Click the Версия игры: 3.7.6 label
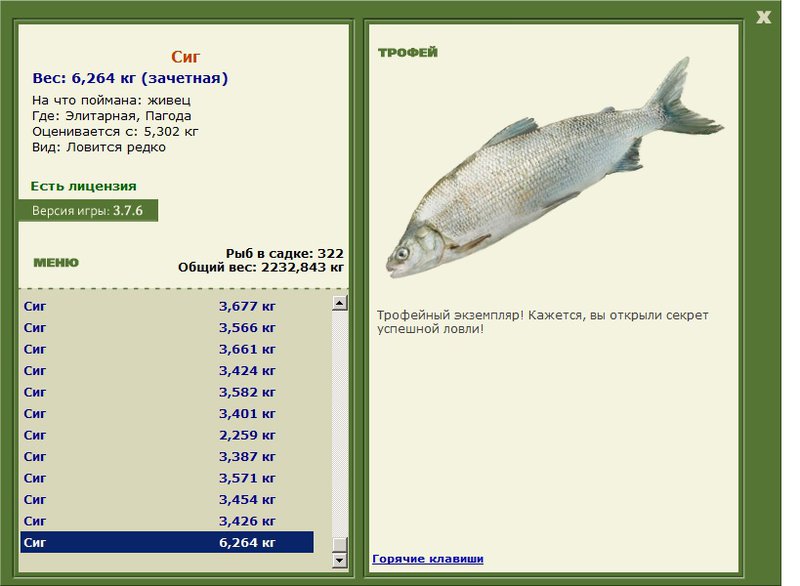 click(88, 211)
